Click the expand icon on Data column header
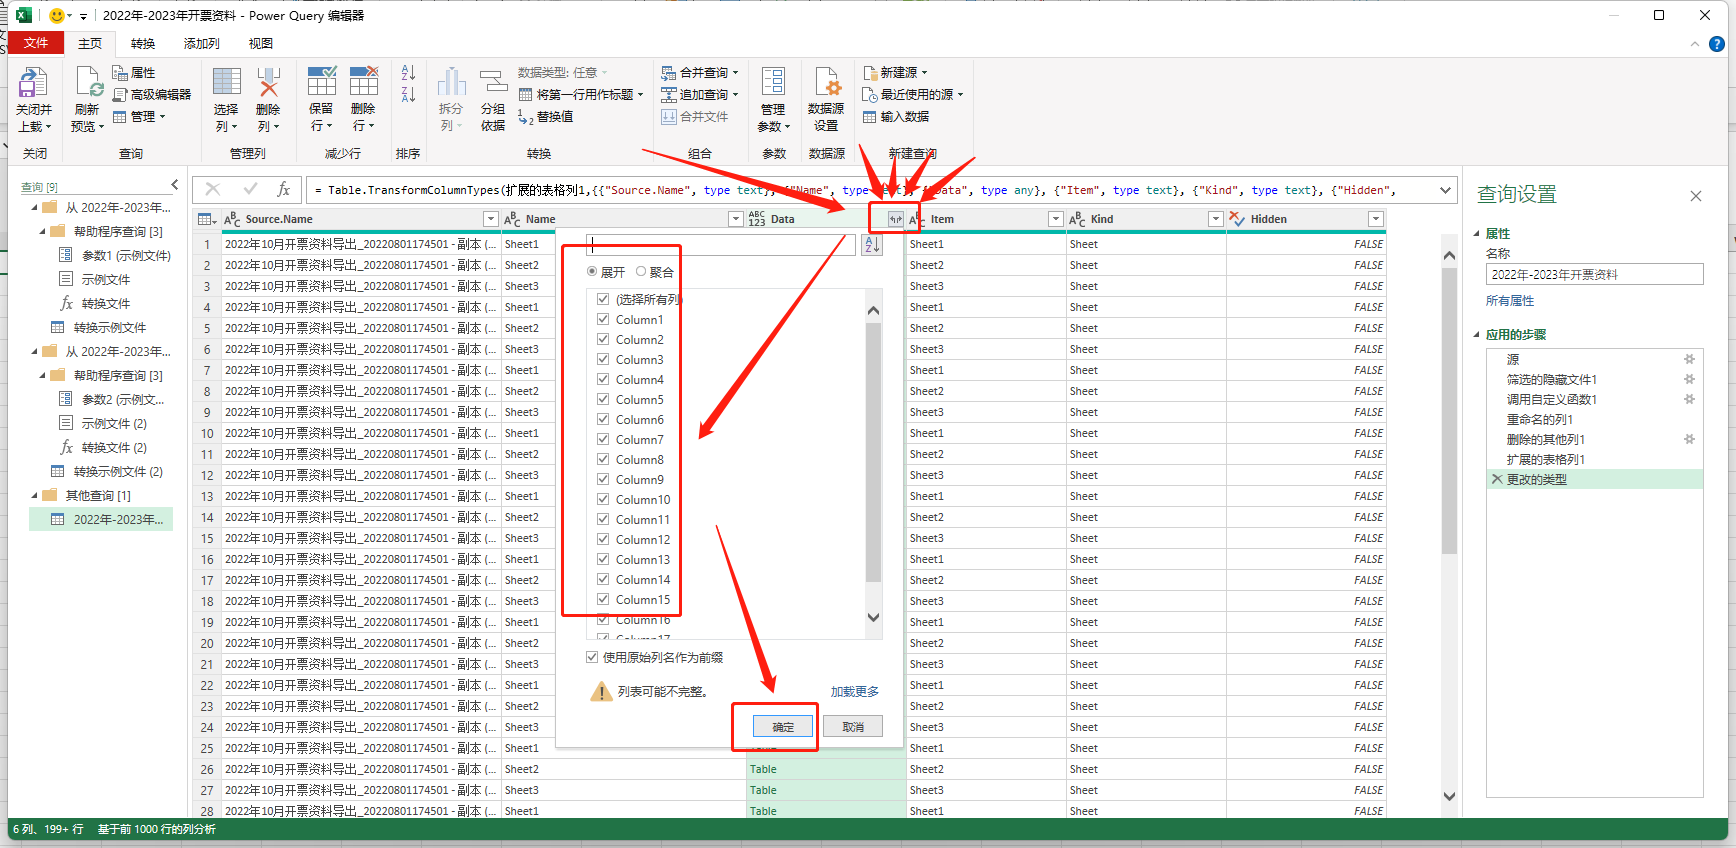1736x848 pixels. pos(895,219)
